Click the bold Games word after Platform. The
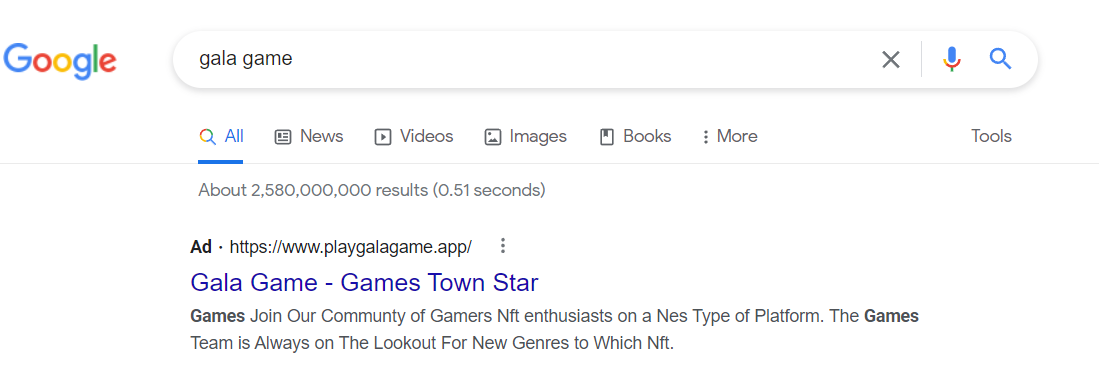Image resolution: width=1099 pixels, height=366 pixels. [x=892, y=316]
